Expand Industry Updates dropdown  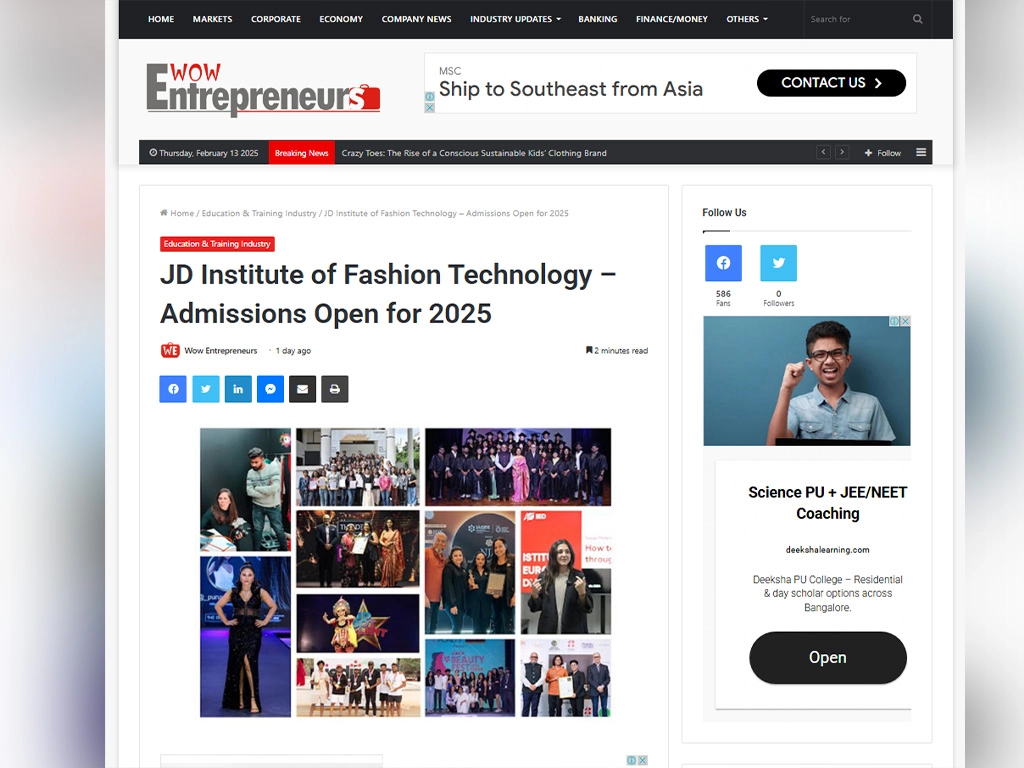(x=515, y=19)
